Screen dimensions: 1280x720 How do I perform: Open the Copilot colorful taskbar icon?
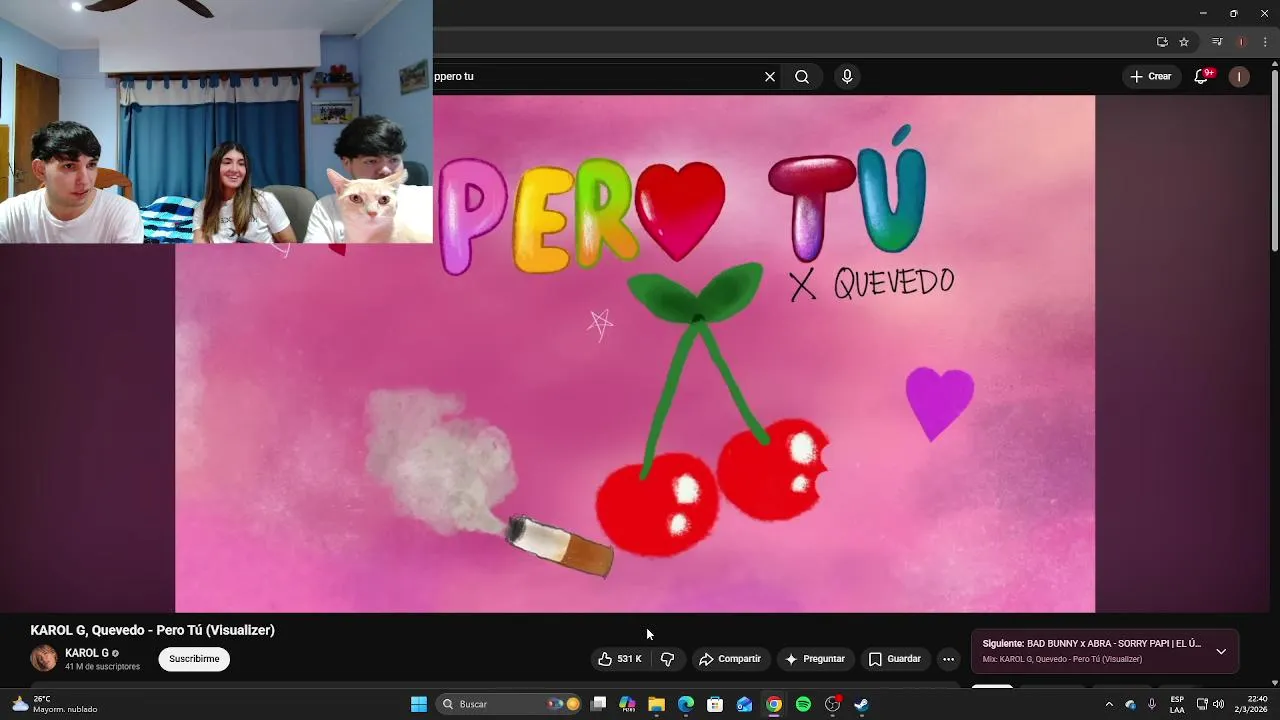[627, 704]
